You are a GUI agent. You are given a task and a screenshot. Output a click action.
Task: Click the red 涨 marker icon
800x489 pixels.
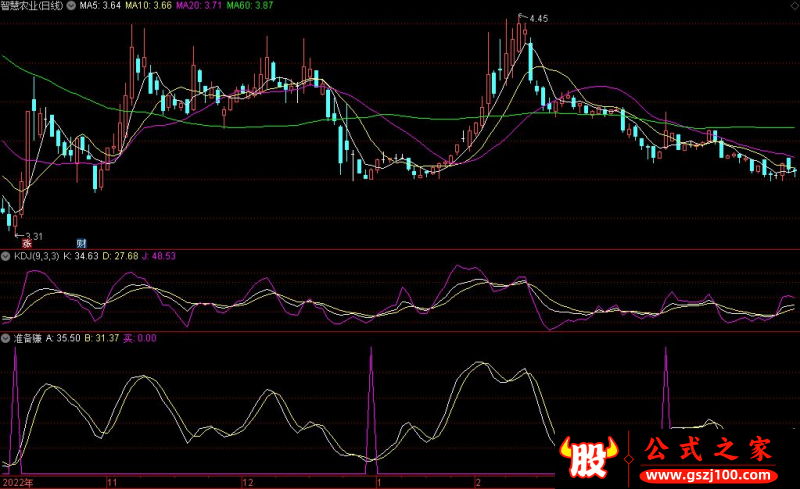point(28,243)
